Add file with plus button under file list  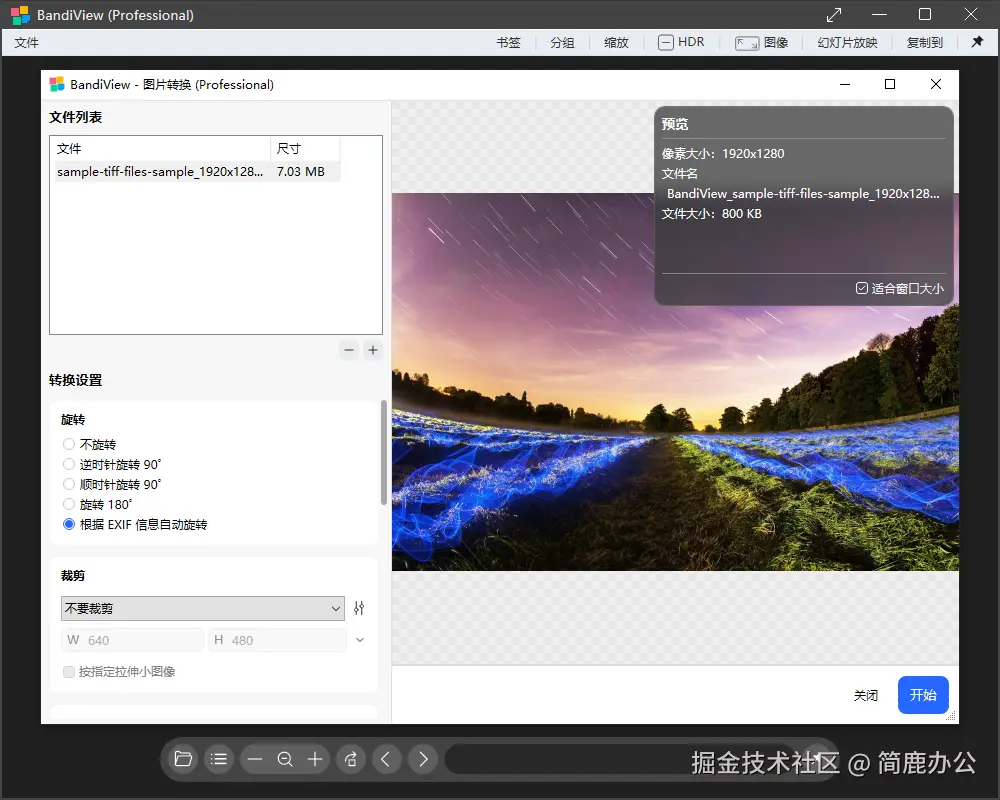[x=373, y=350]
